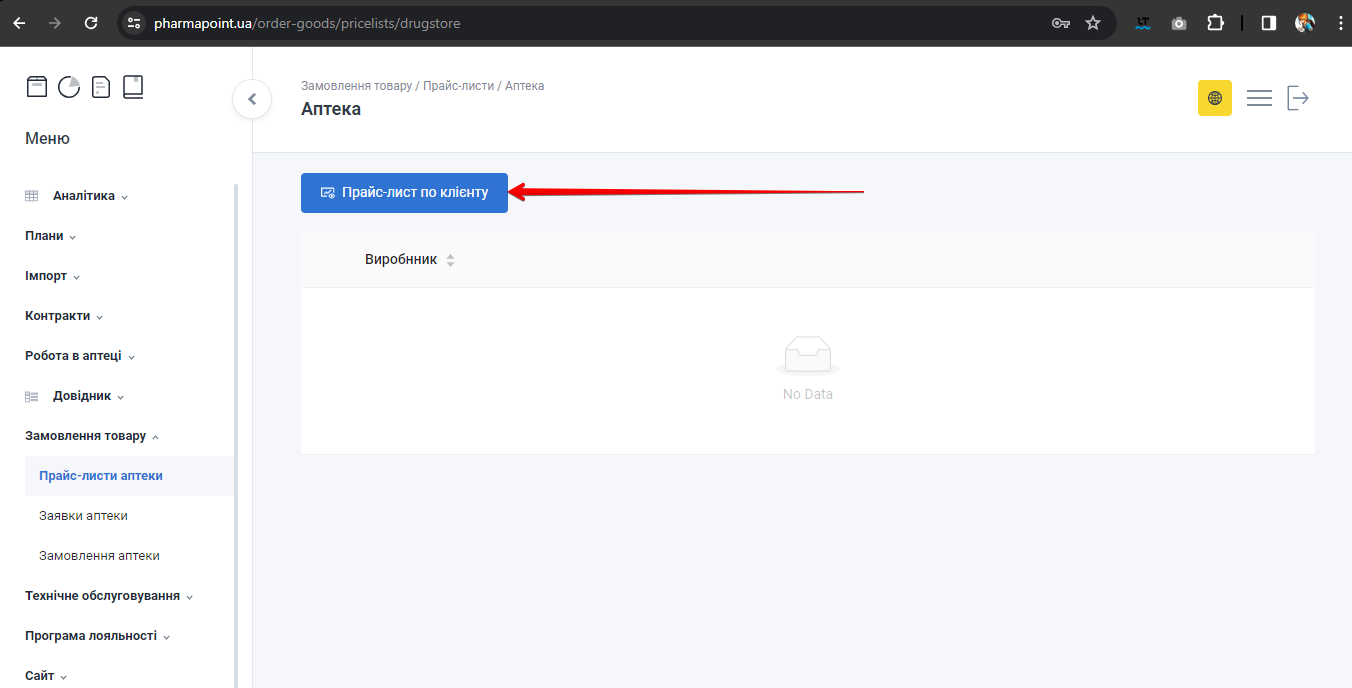Image resolution: width=1352 pixels, height=688 pixels.
Task: Open the bookmarked book icon in sidebar
Action: click(x=133, y=87)
